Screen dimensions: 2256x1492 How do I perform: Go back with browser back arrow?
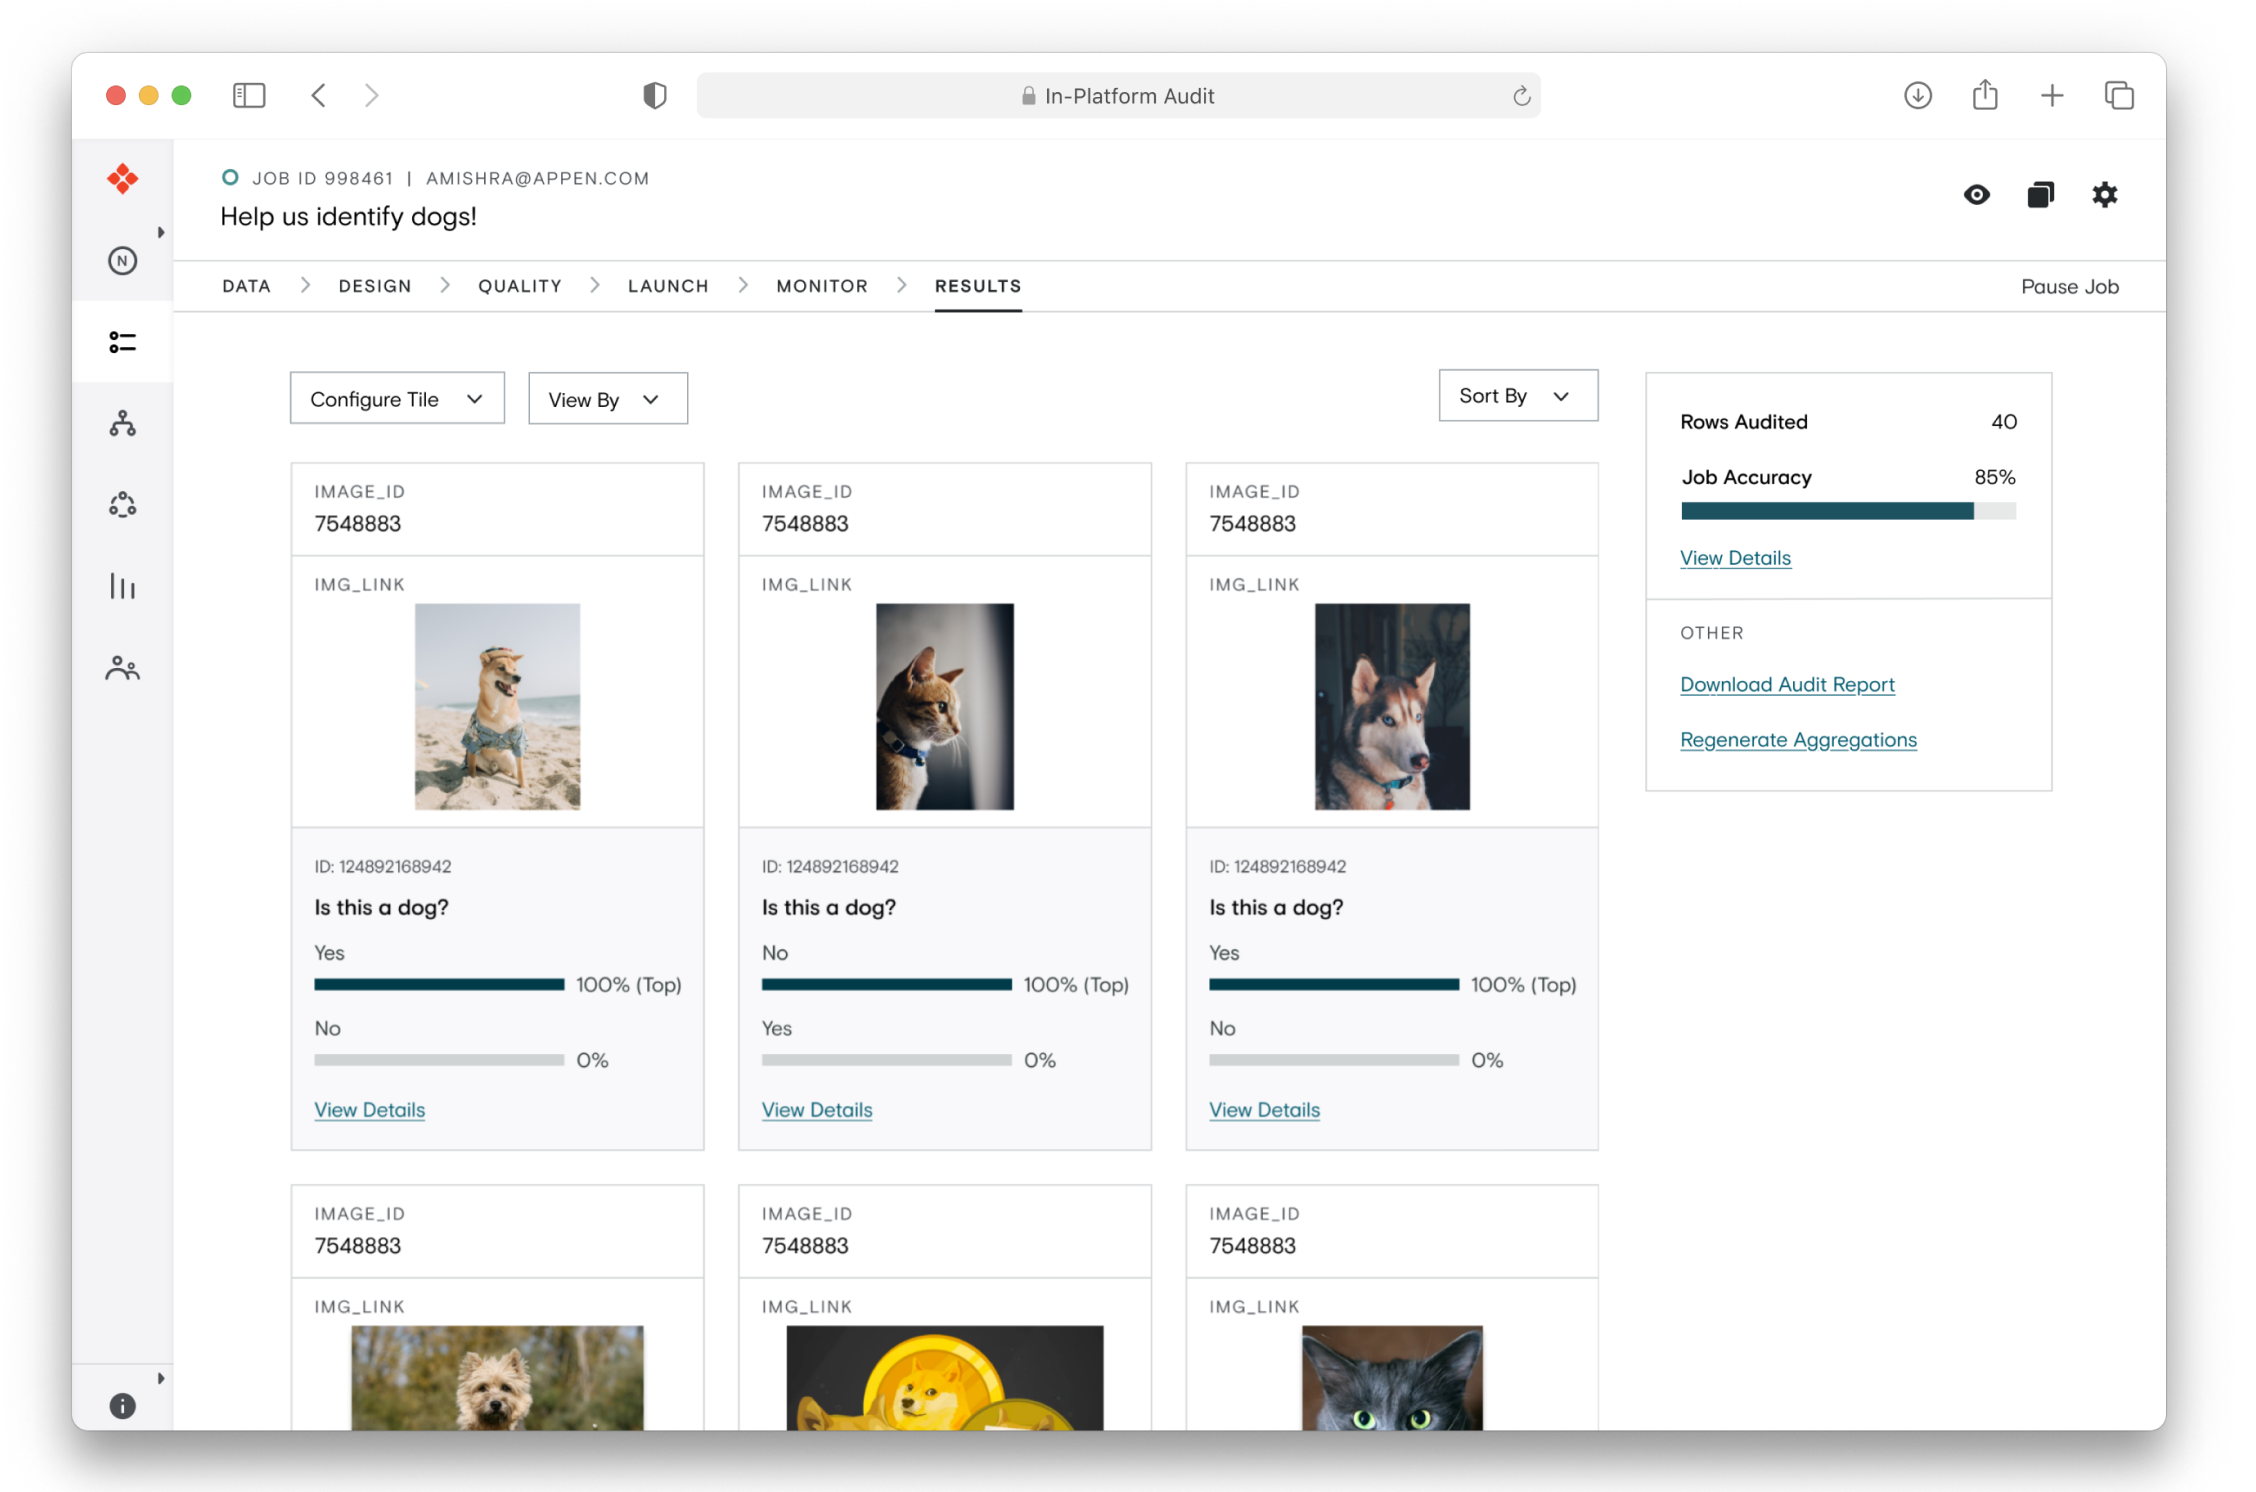point(318,95)
